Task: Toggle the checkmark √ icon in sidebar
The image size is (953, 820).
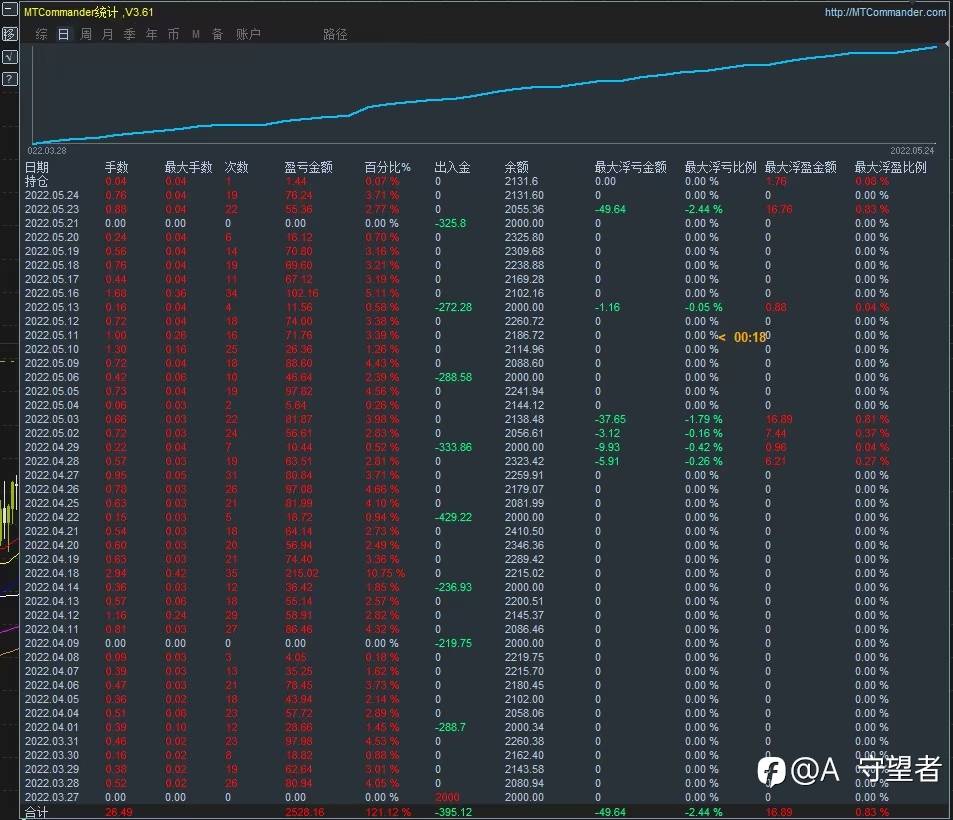Action: pyautogui.click(x=10, y=57)
